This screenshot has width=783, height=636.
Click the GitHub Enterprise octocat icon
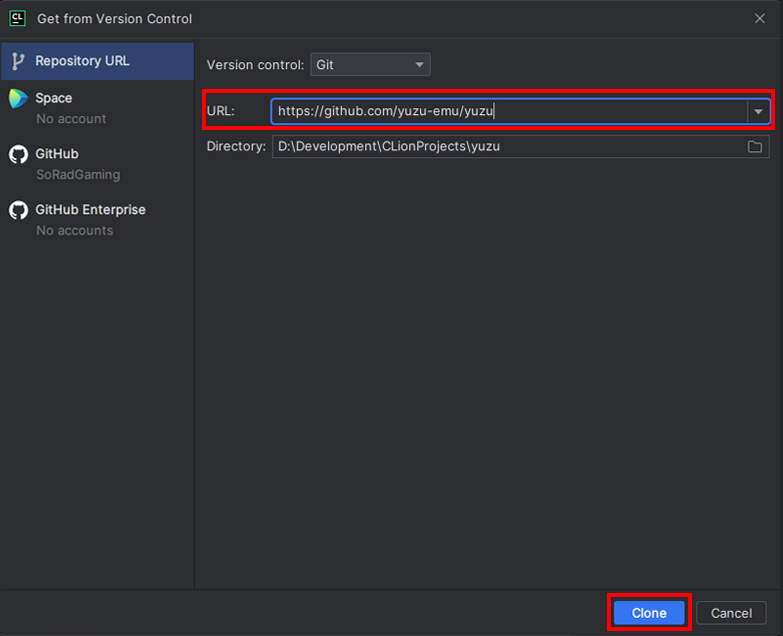tap(18, 210)
